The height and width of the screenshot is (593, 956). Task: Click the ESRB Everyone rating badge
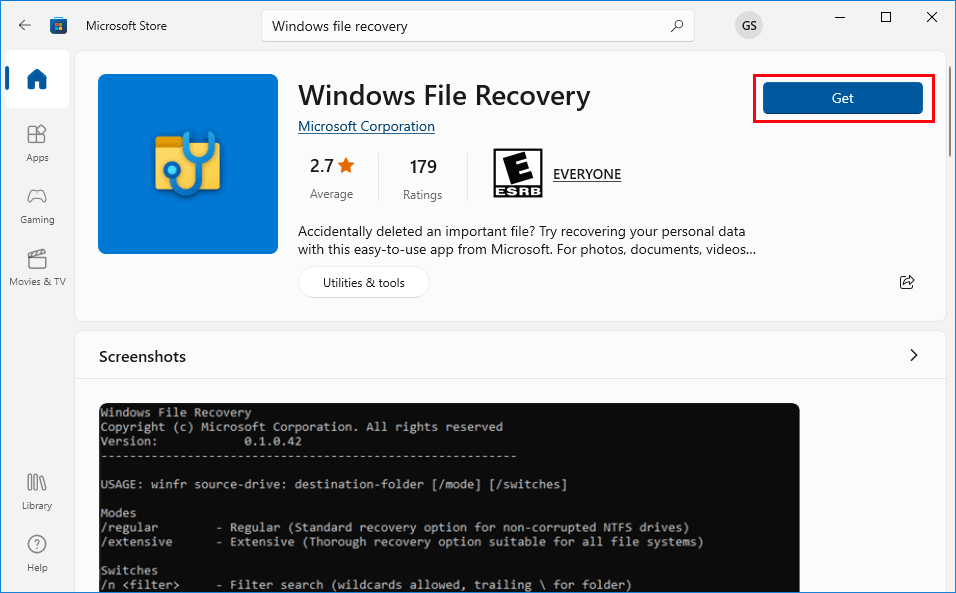coord(518,173)
